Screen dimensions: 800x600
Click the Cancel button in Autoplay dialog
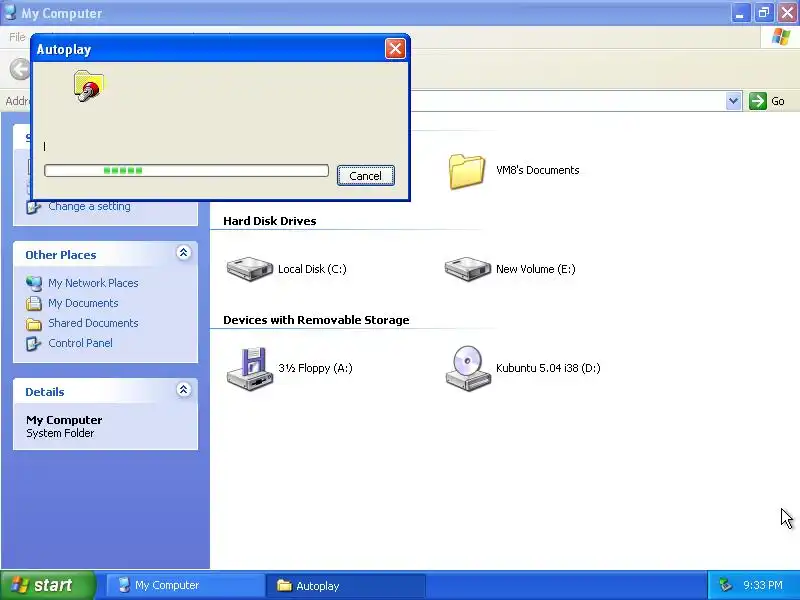pyautogui.click(x=365, y=176)
